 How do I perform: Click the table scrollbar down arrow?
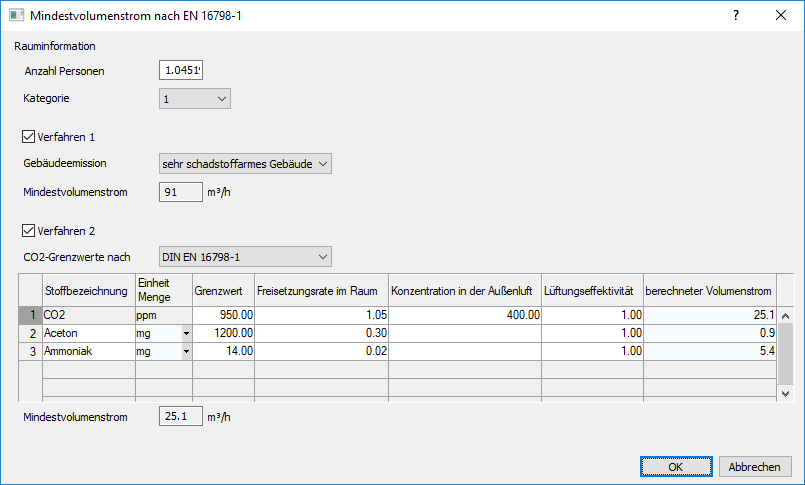tap(785, 394)
